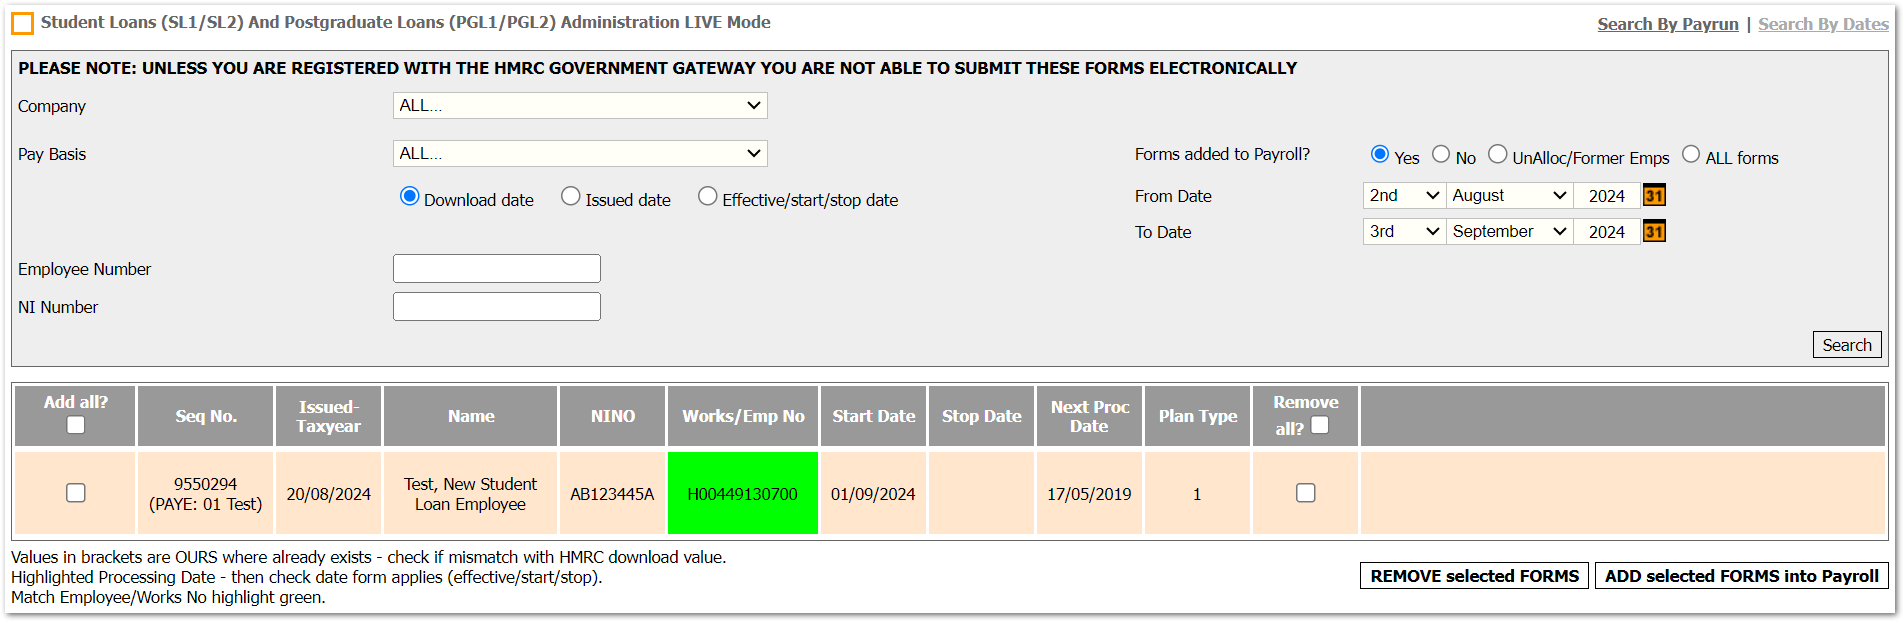Click ADD selected FORMS into Payroll
This screenshot has width=1904, height=622.
[x=1741, y=576]
